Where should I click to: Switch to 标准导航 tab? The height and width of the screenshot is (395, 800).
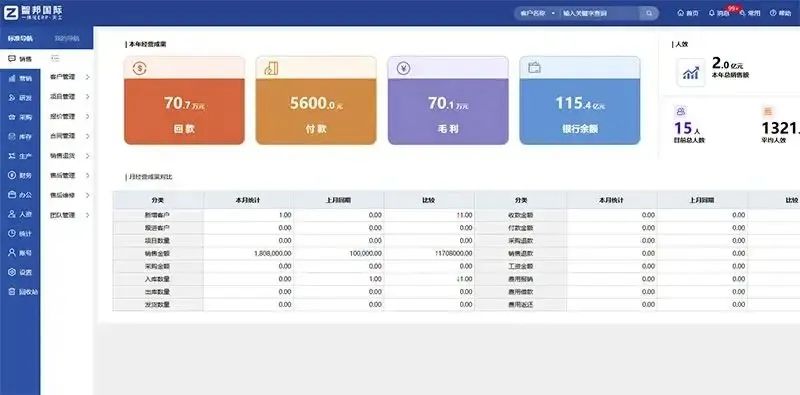tap(20, 38)
